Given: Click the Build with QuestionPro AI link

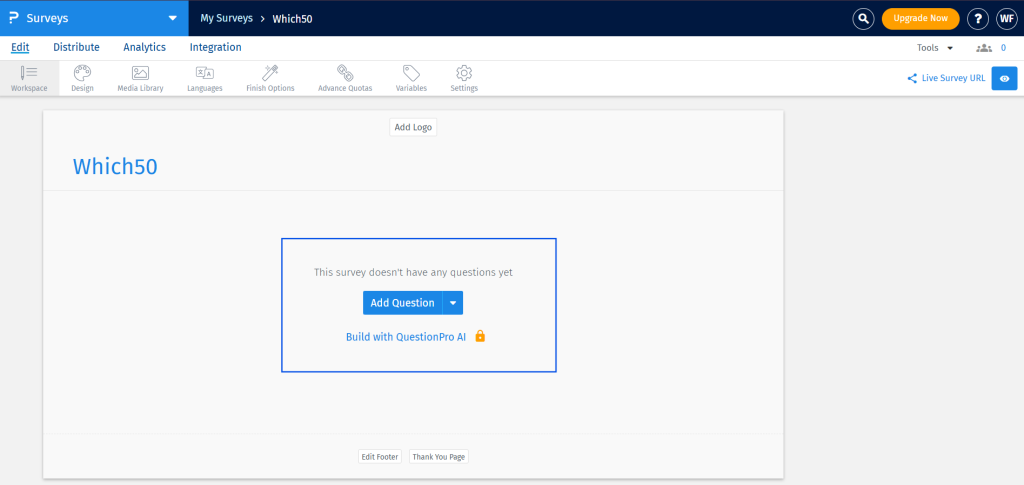Looking at the screenshot, I should coord(406,337).
